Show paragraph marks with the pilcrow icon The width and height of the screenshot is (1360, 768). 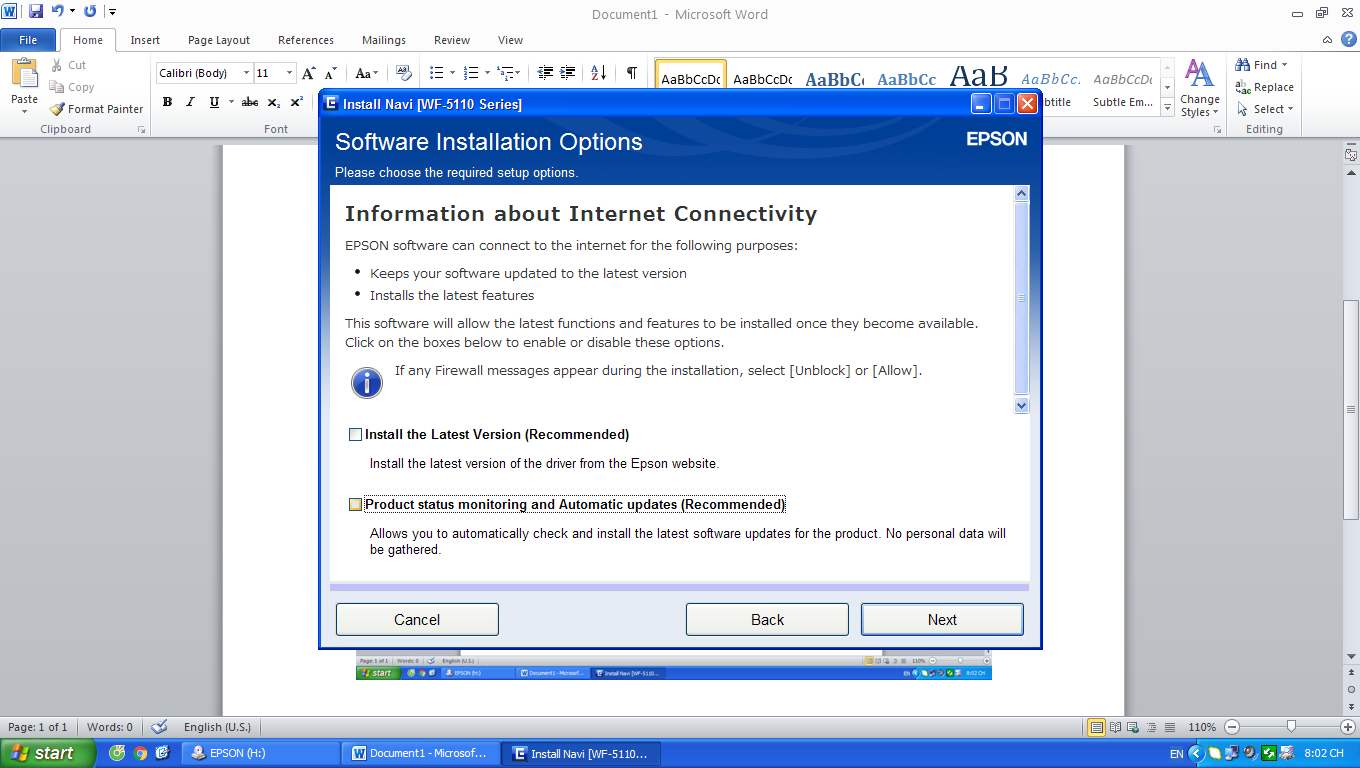pyautogui.click(x=631, y=73)
